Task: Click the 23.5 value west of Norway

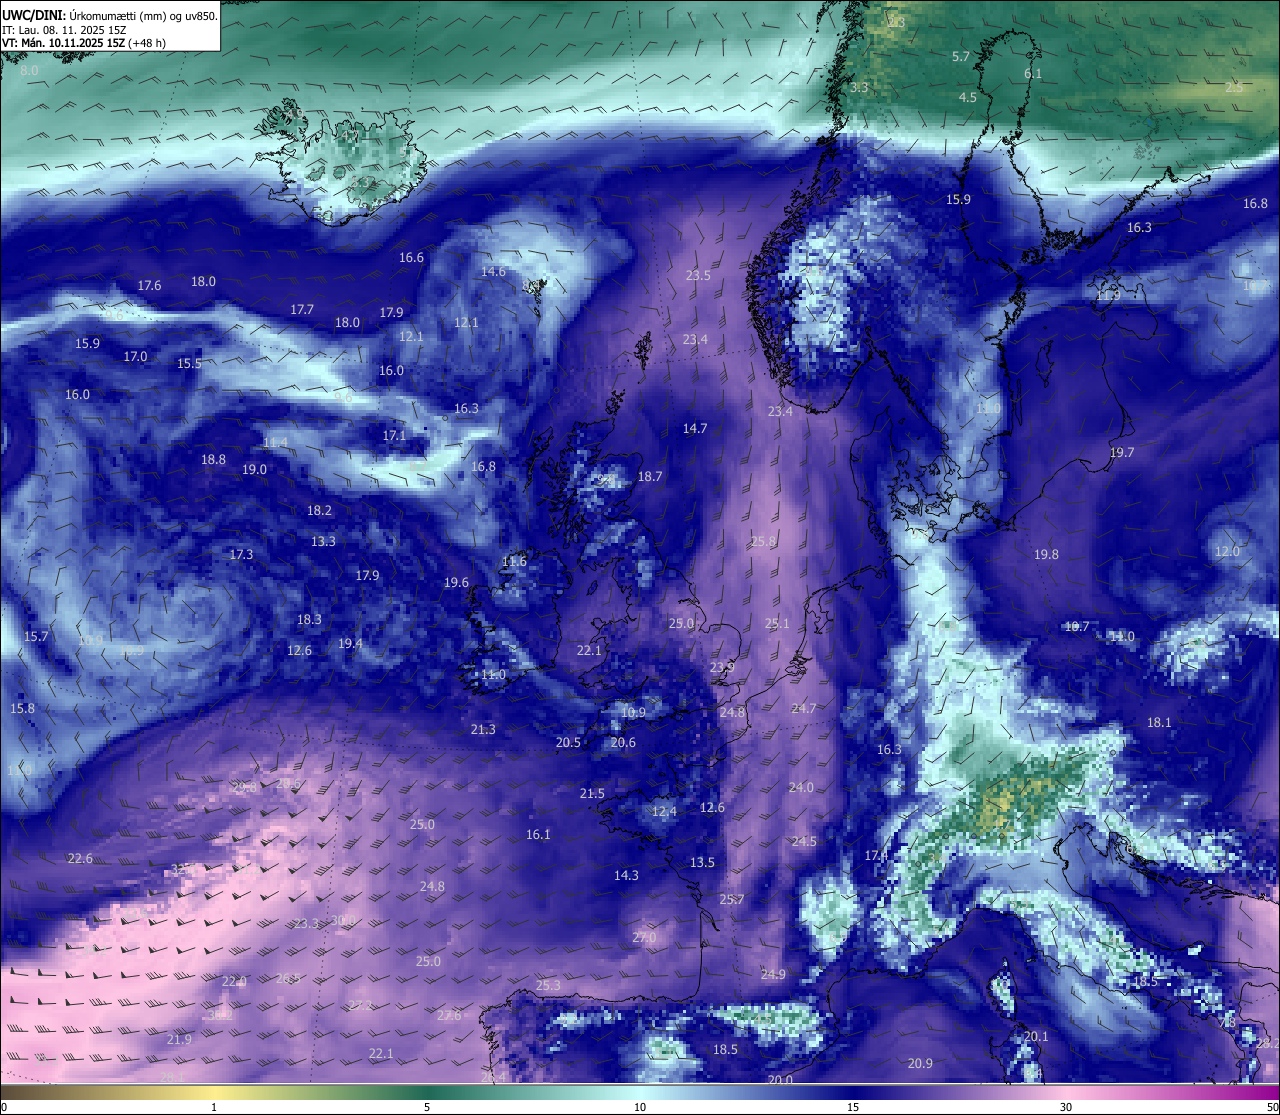Action: [698, 275]
